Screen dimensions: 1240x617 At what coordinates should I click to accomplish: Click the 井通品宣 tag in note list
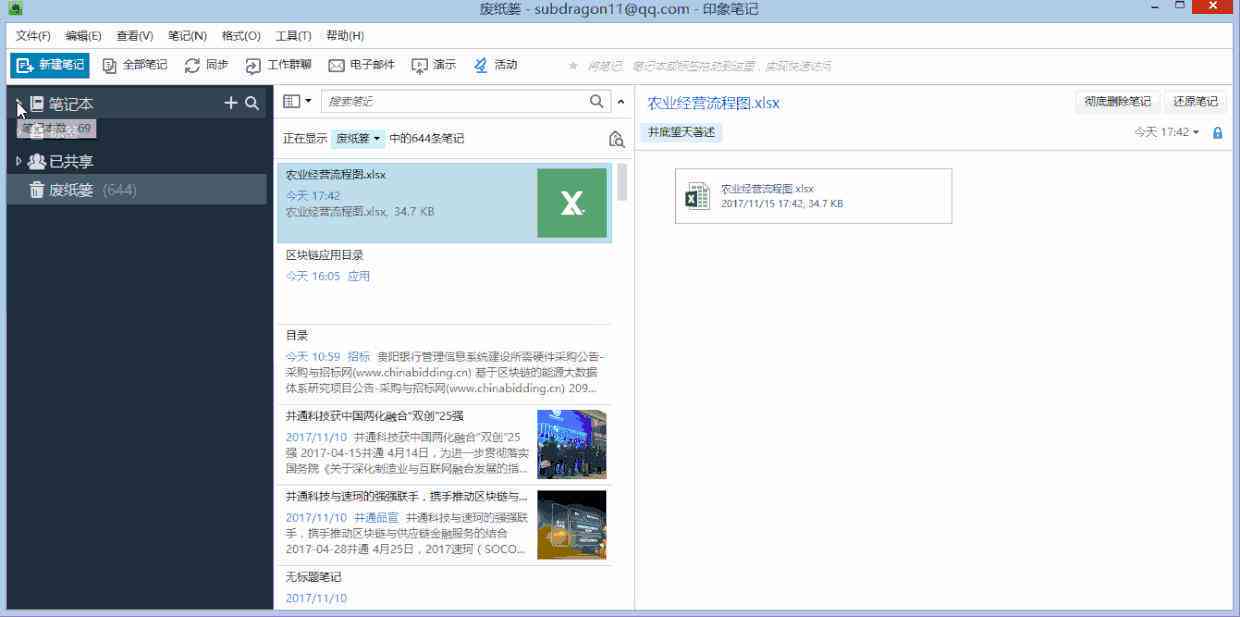(376, 518)
